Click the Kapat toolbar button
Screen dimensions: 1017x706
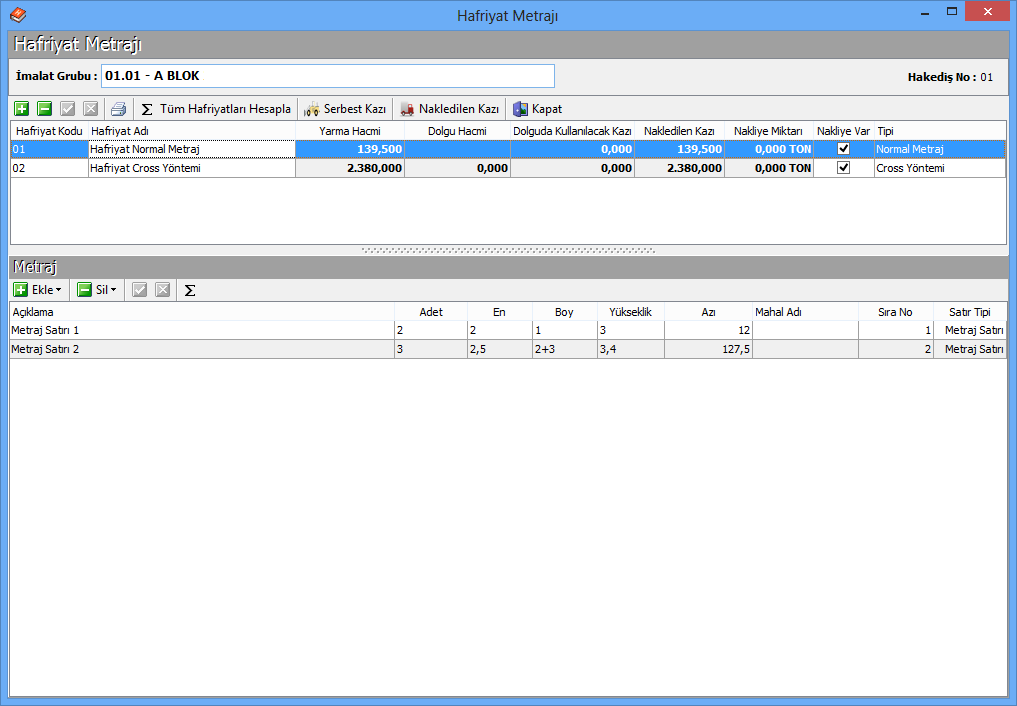coord(537,109)
